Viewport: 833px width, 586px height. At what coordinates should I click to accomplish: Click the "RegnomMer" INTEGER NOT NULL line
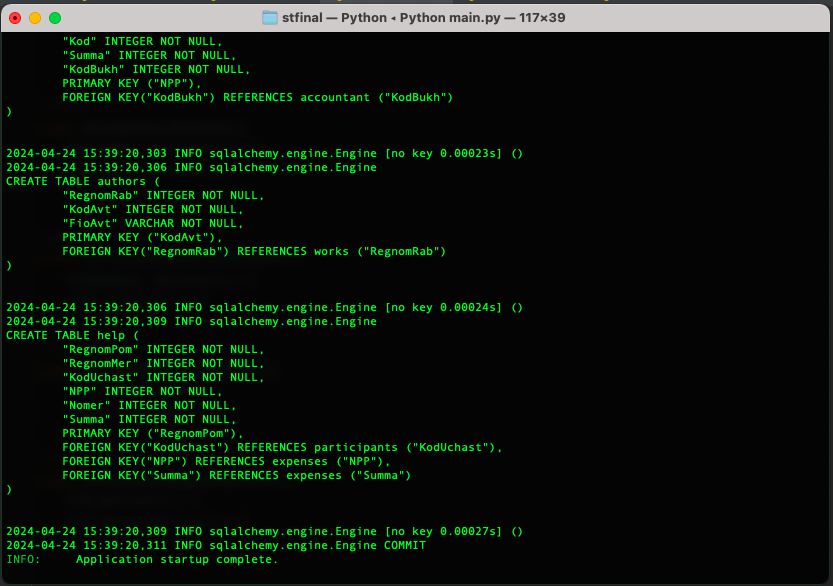(163, 363)
